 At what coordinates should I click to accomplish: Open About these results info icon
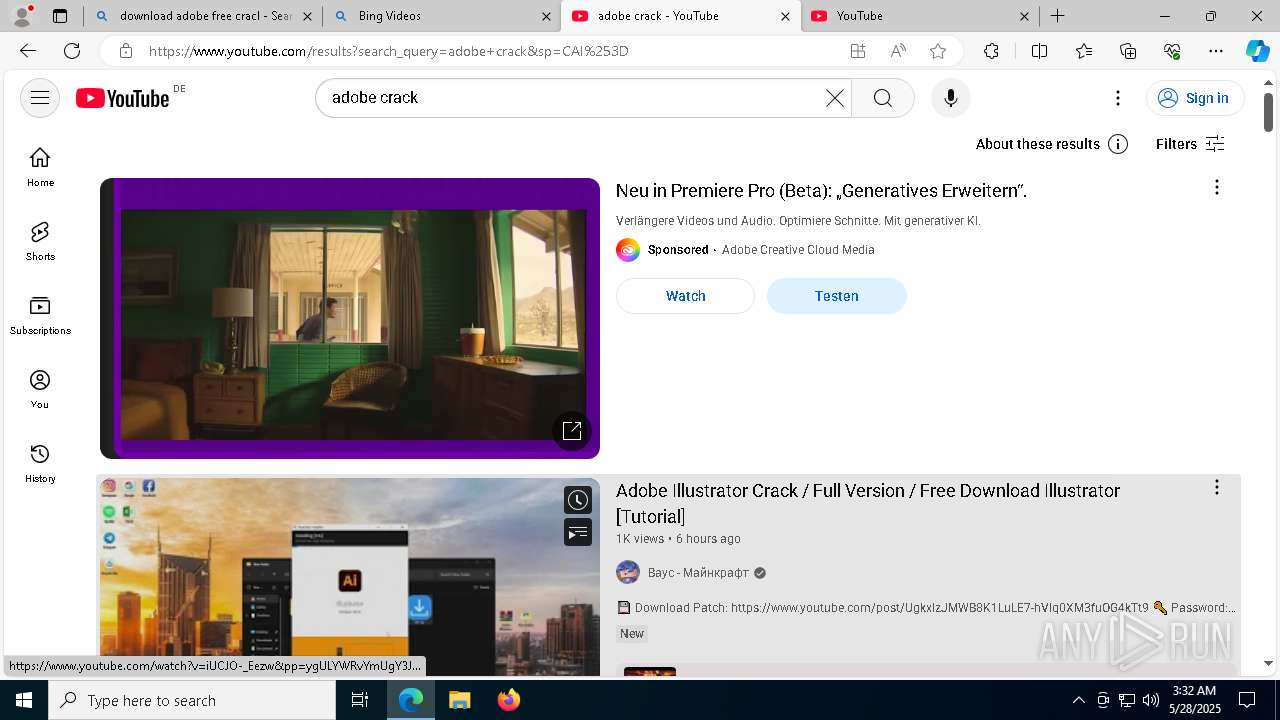1118,144
